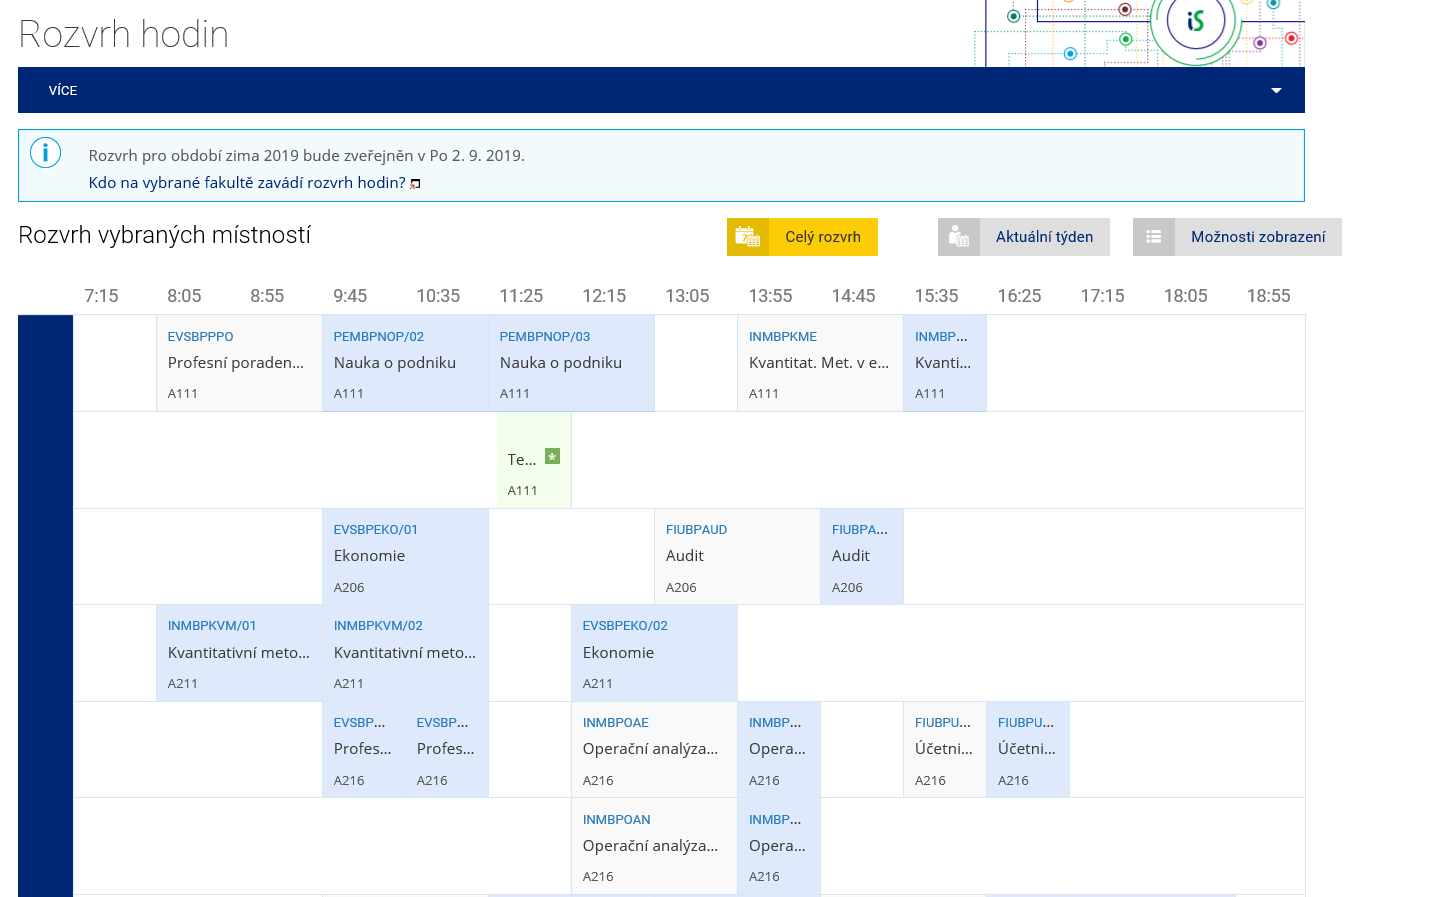Viewport: 1449px width, 897px height.
Task: Open EVSBPEKO/02 Ekonomie course link
Action: [624, 626]
